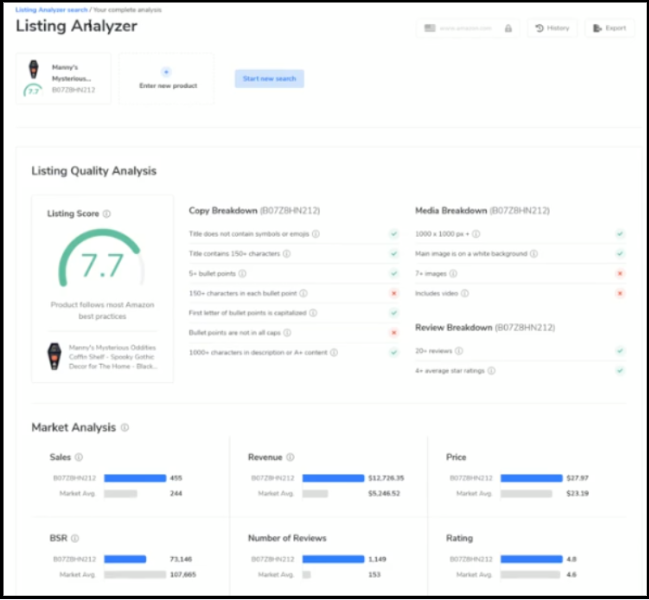This screenshot has width=649, height=600.
Task: Click the market average revenue $5,246.52
Action: tap(384, 494)
